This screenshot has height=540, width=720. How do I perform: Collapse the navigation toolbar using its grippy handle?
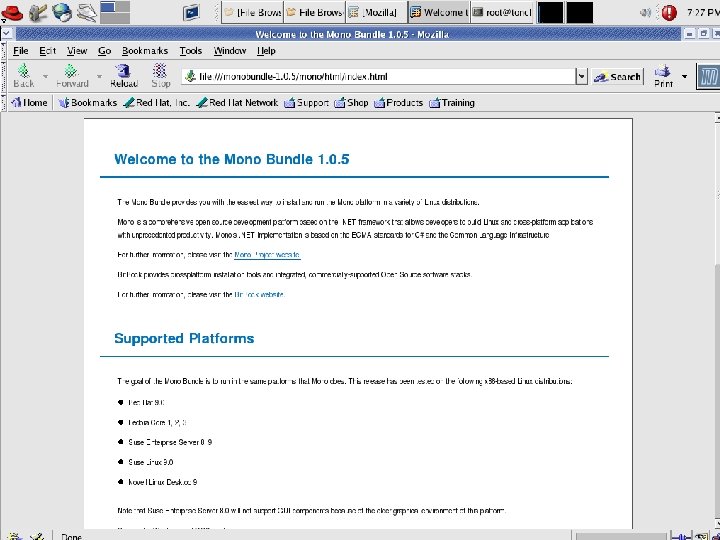[5, 76]
